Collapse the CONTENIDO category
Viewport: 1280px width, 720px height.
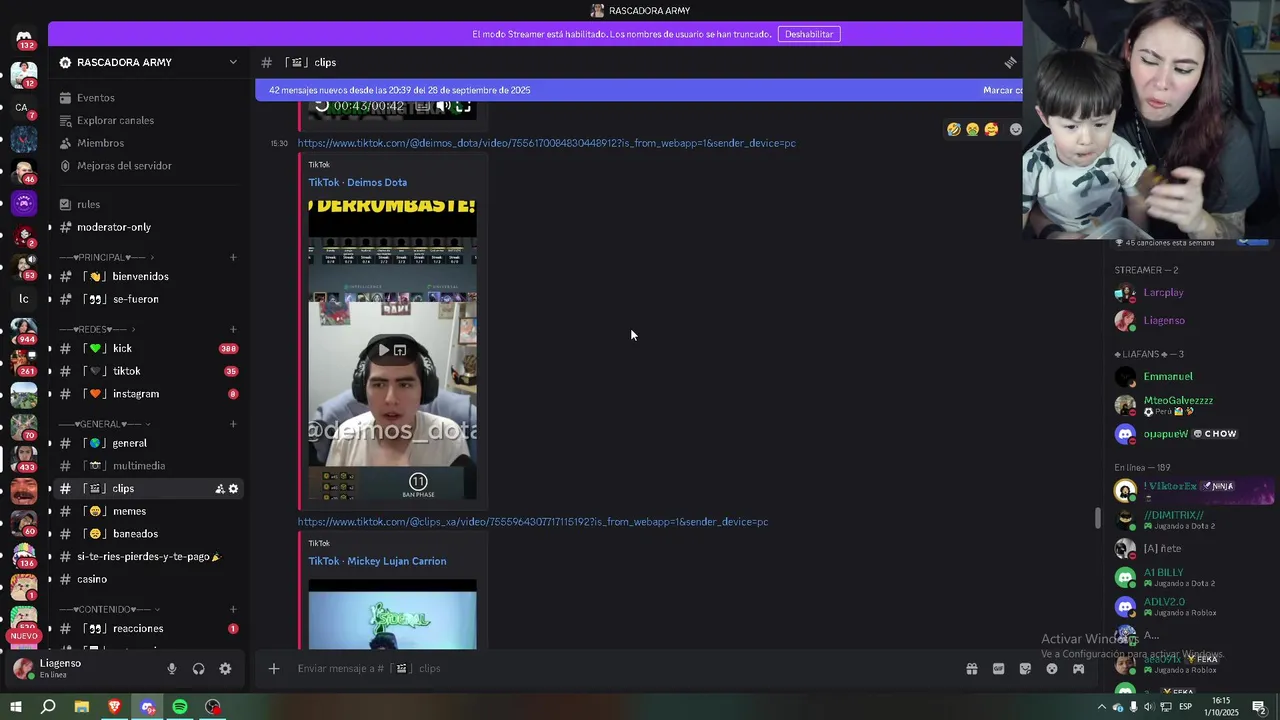pyautogui.click(x=109, y=609)
